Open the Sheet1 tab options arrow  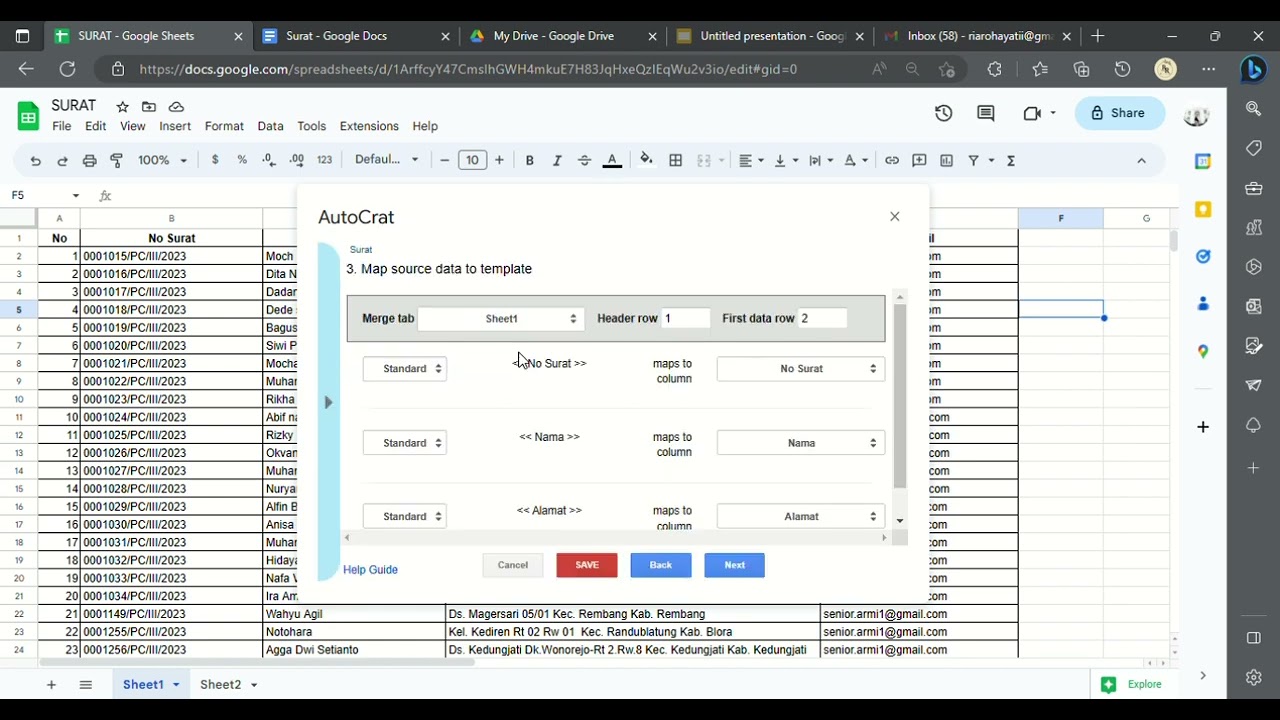click(176, 684)
